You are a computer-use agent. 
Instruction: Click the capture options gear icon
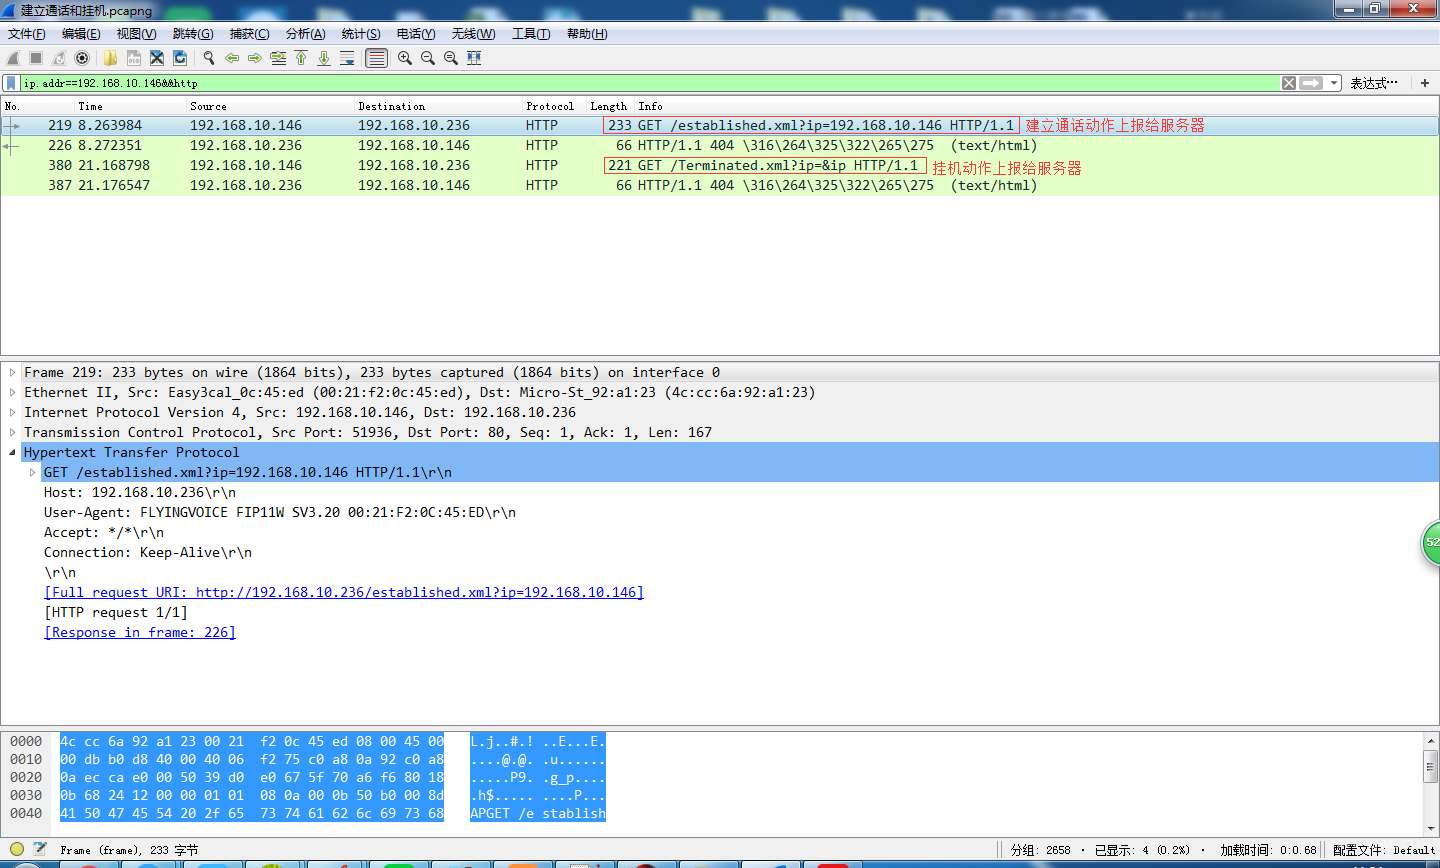[x=82, y=58]
